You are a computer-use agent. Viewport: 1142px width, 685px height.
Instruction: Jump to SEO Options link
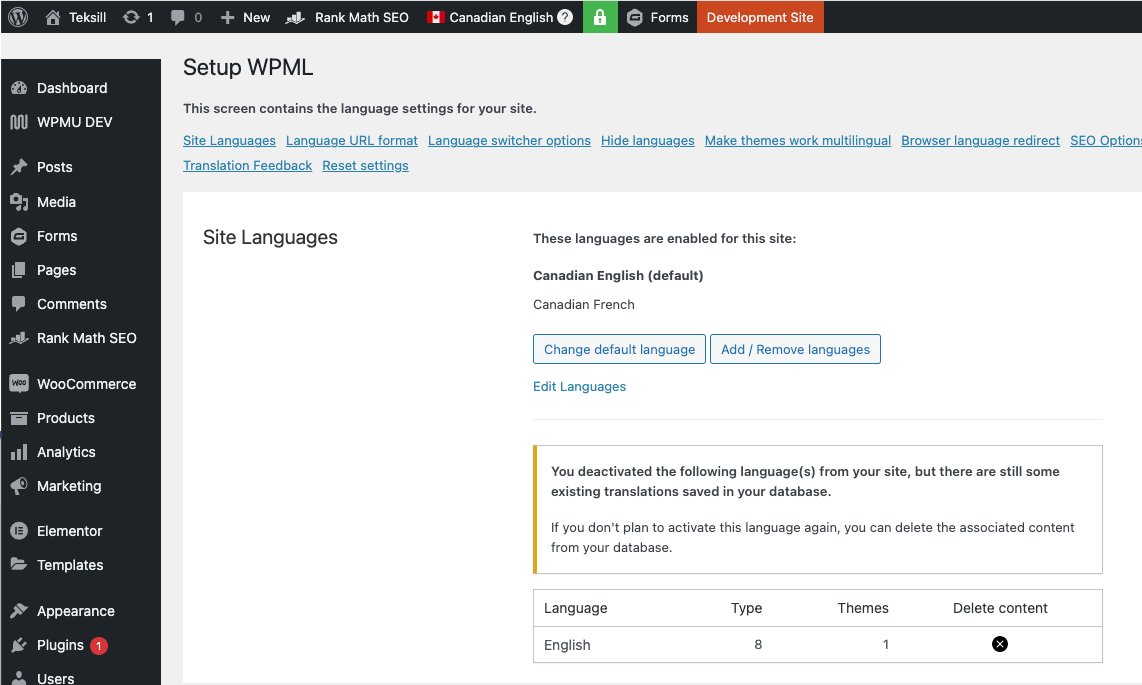click(x=1106, y=140)
